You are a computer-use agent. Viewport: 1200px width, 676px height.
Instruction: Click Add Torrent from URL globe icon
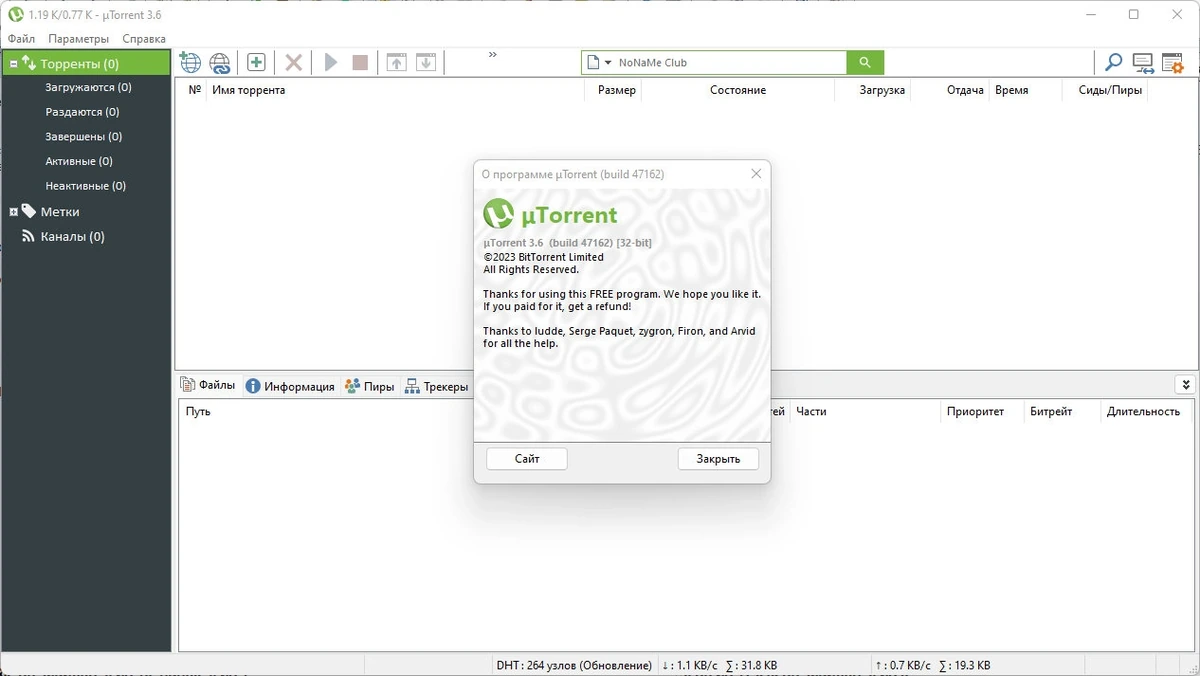point(190,62)
